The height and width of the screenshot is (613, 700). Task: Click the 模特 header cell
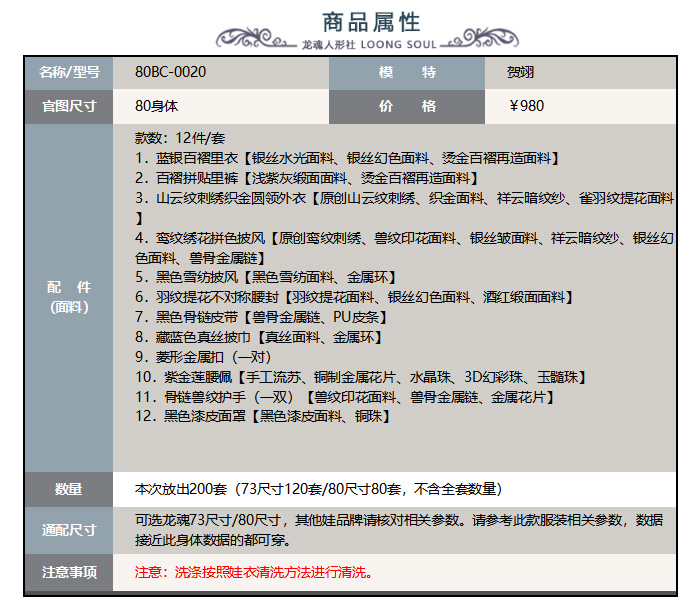[407, 72]
